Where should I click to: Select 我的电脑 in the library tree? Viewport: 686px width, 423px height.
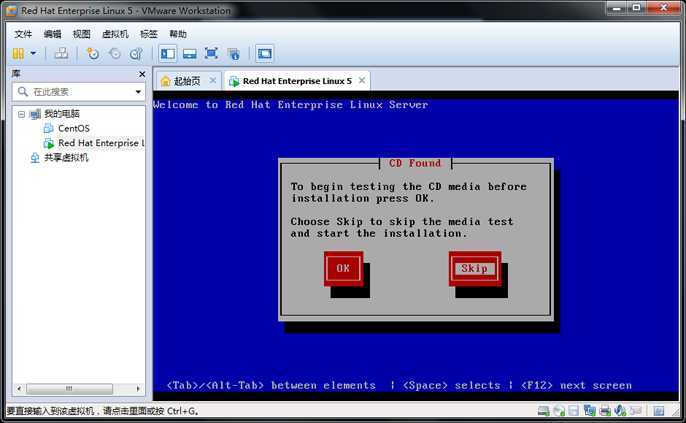pyautogui.click(x=62, y=114)
